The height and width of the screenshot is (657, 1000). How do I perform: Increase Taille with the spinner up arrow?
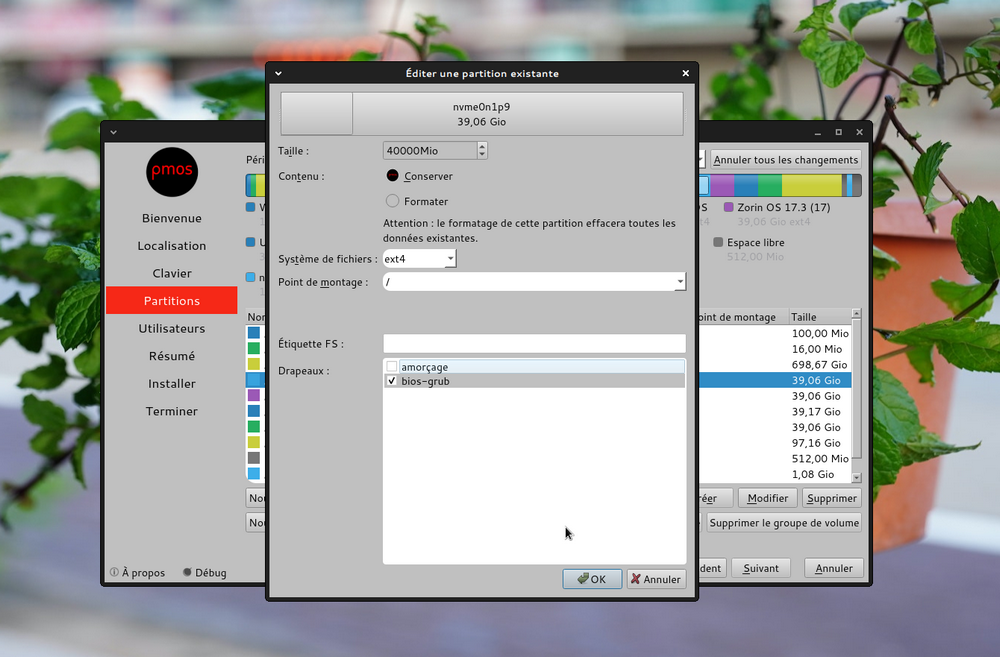point(482,146)
